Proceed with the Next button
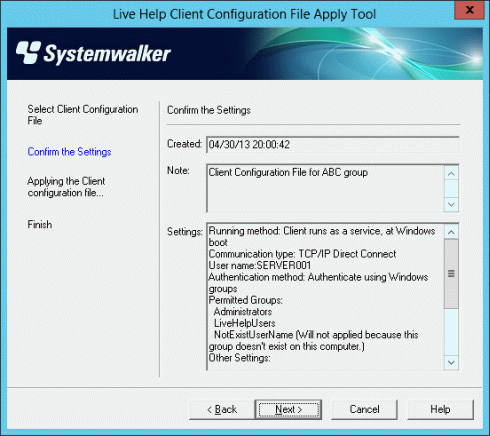Image resolution: width=490 pixels, height=436 pixels. tap(288, 409)
